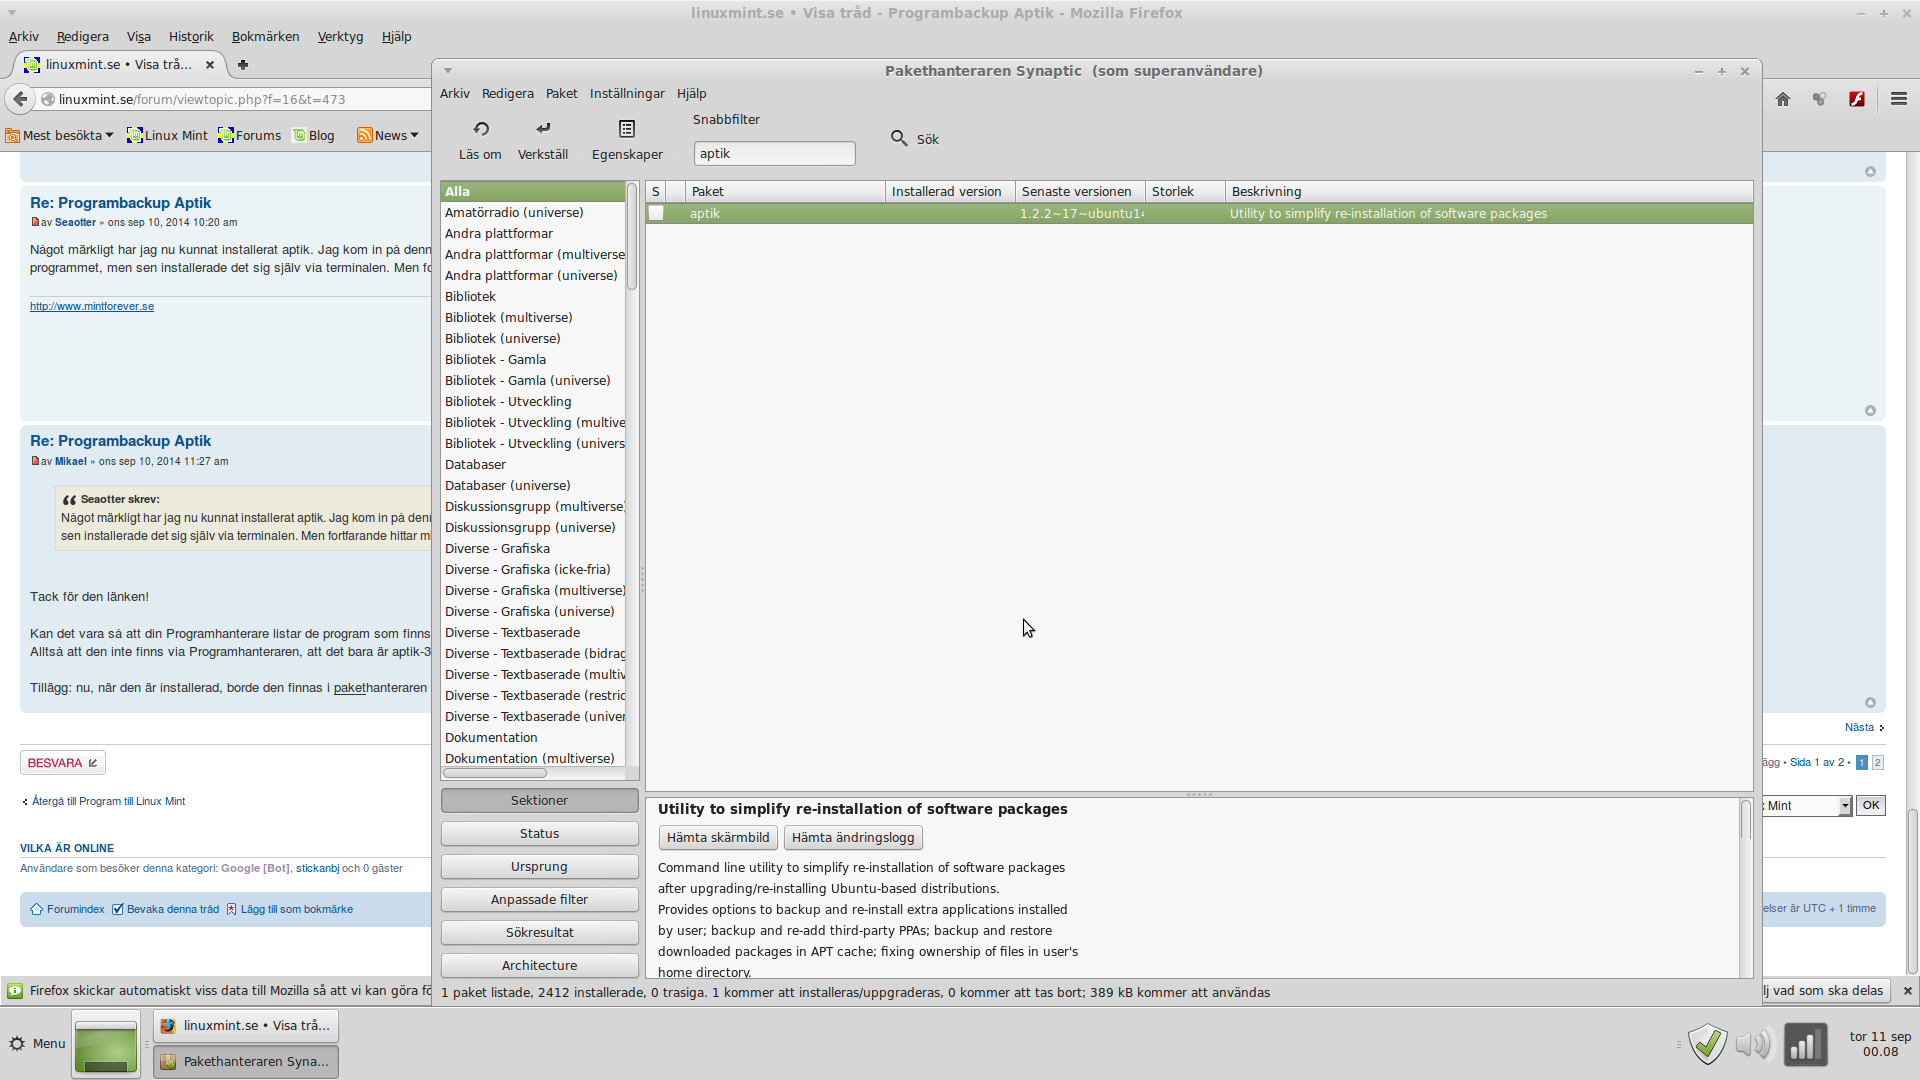The image size is (1920, 1080).
Task: Switch to Pakethanteraren Synaptic taskbar button
Action: tap(246, 1062)
